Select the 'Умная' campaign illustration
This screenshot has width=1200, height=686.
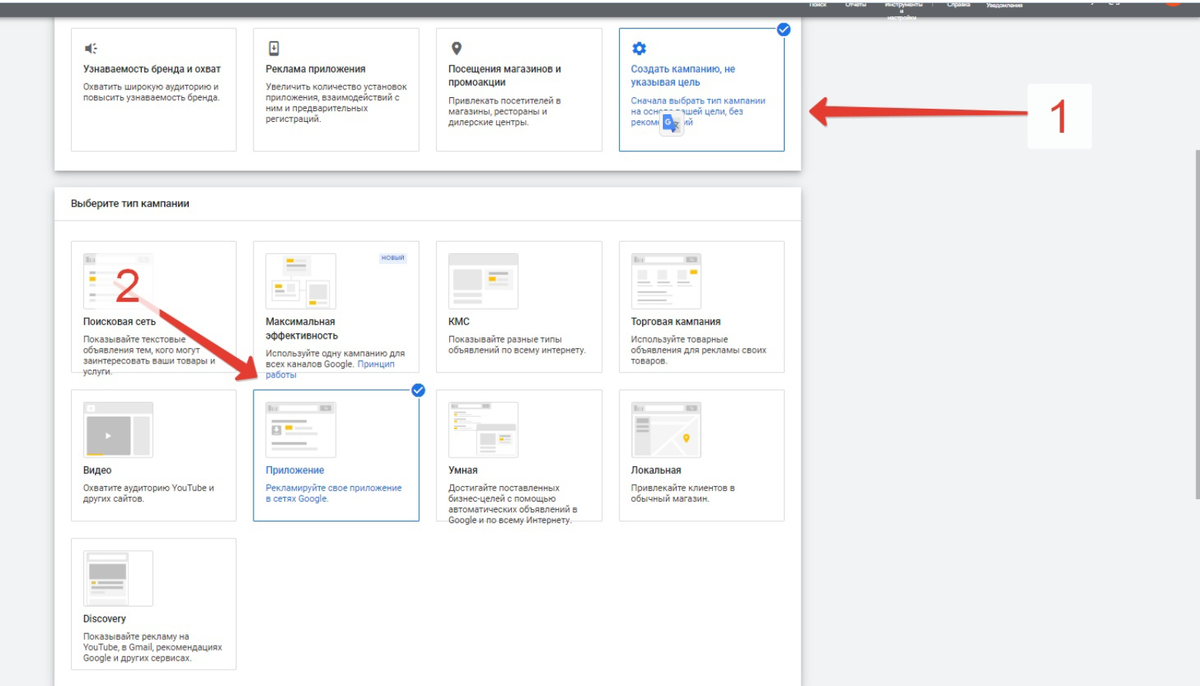coord(483,430)
